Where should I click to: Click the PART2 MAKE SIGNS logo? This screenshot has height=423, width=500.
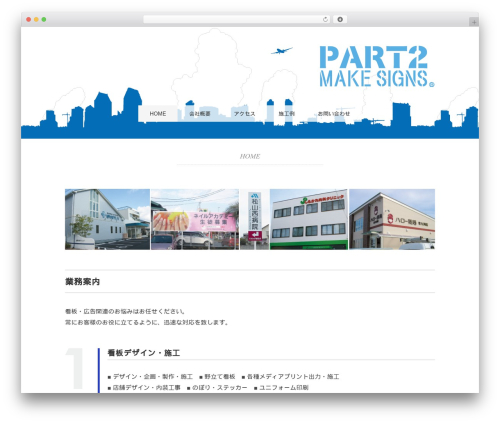(377, 66)
